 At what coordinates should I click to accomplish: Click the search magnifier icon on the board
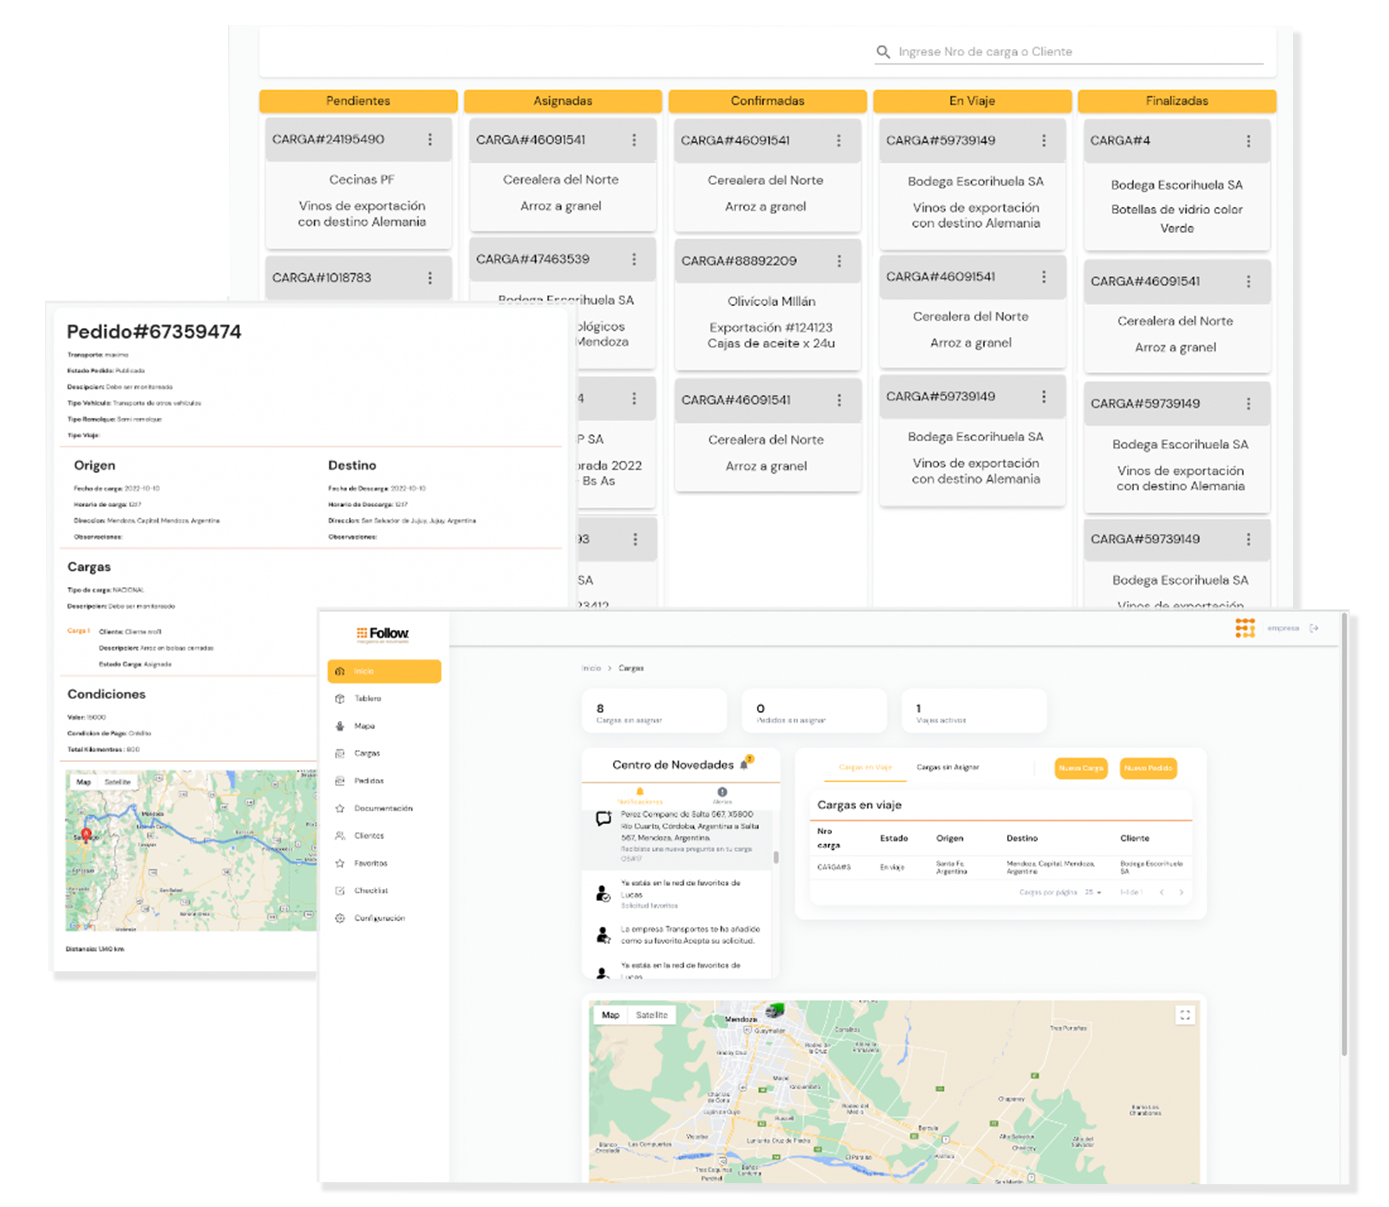(x=883, y=52)
